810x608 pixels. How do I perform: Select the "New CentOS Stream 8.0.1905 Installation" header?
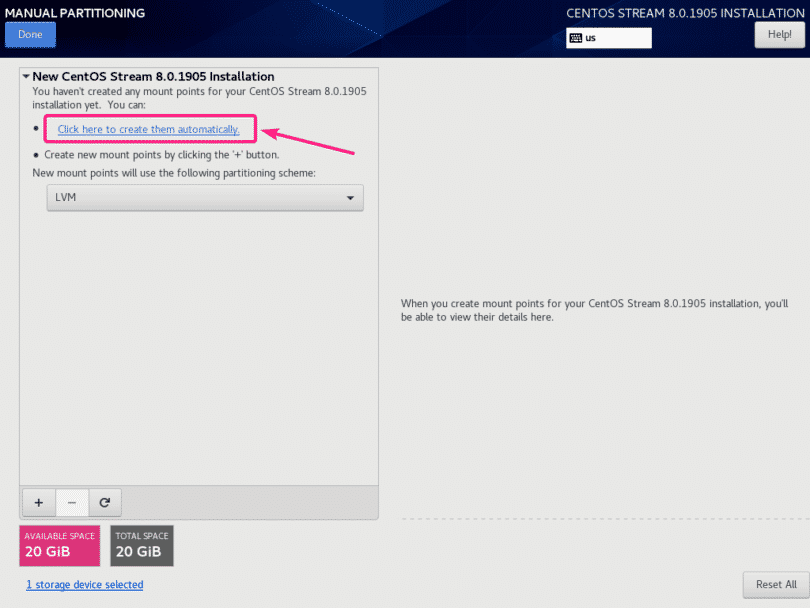point(150,76)
